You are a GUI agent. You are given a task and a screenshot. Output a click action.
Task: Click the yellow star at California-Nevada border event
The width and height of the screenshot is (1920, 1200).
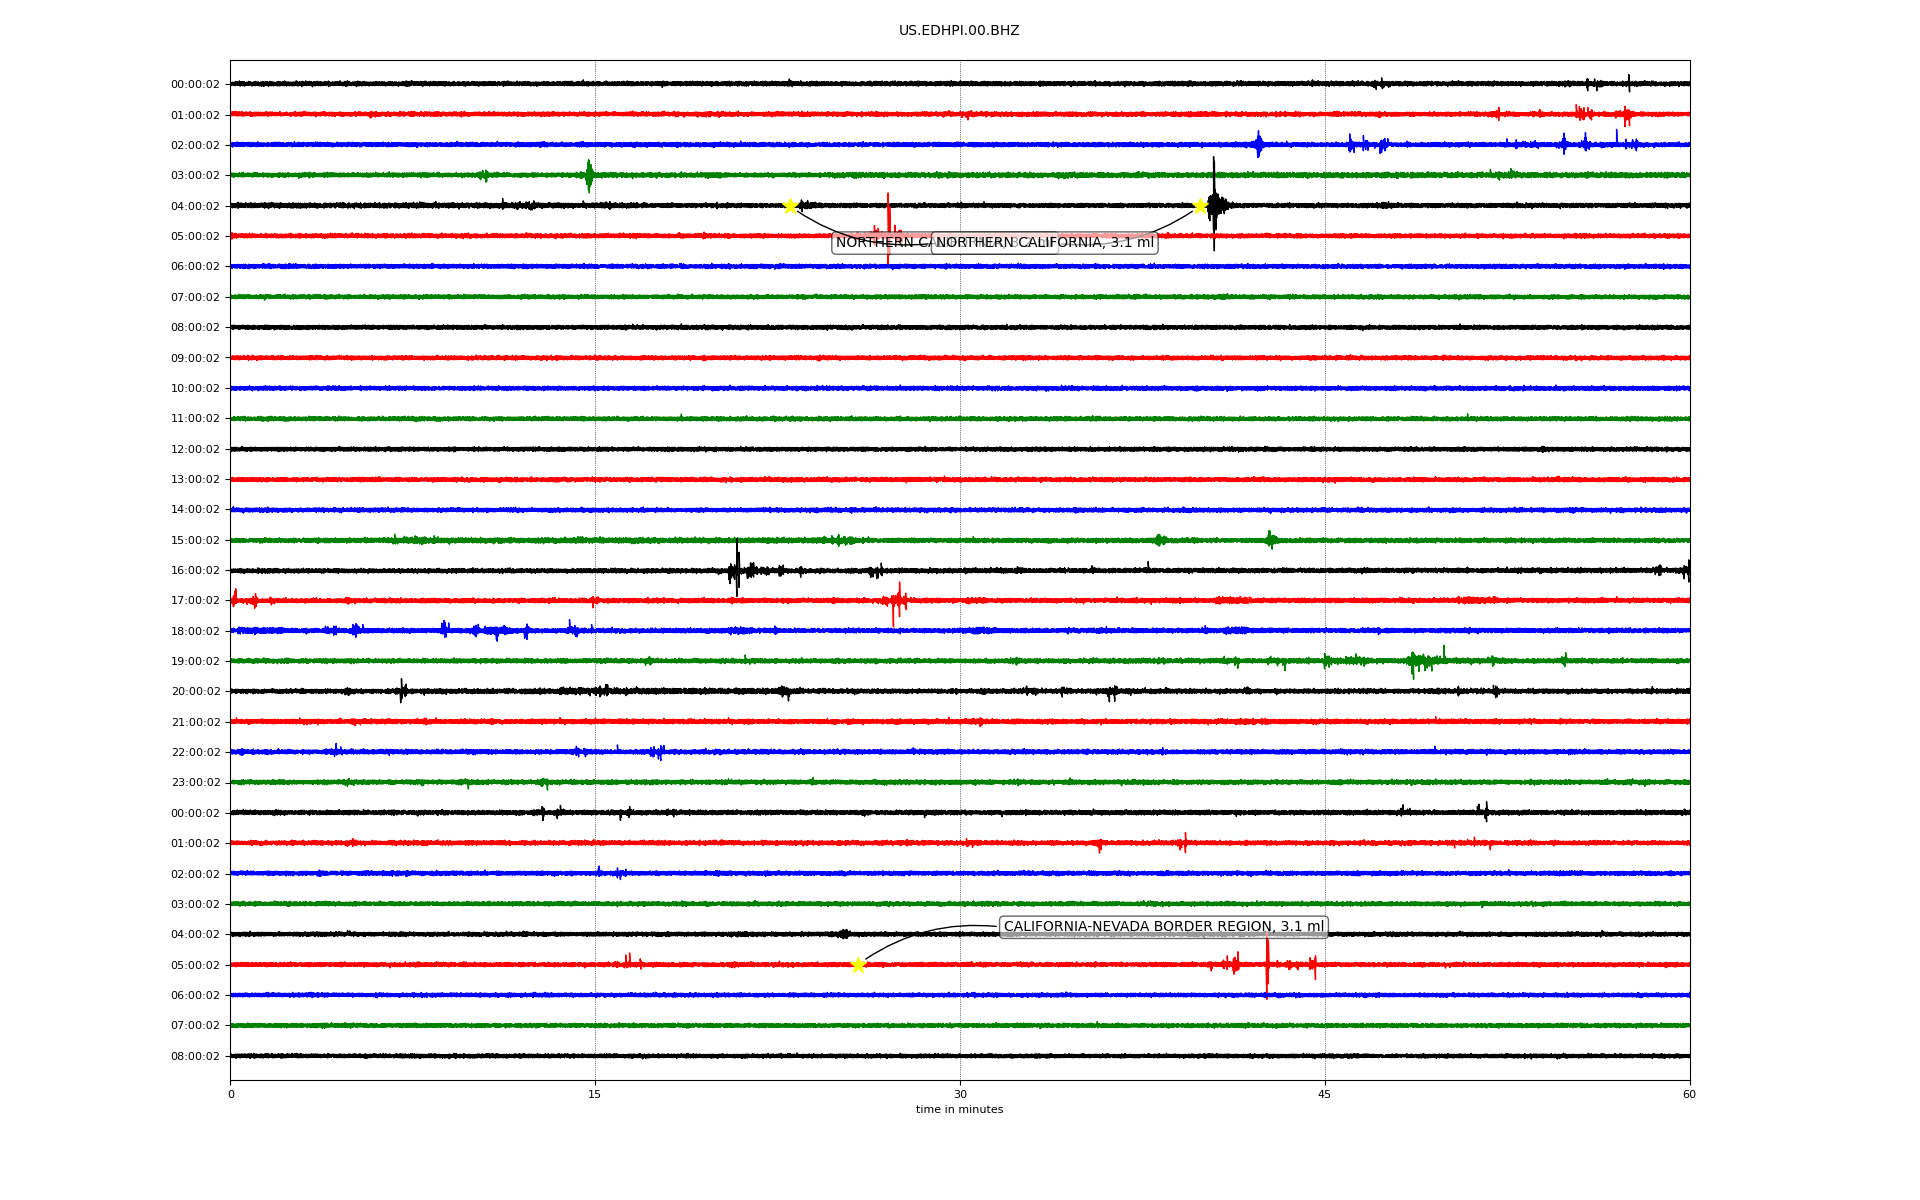click(x=858, y=965)
